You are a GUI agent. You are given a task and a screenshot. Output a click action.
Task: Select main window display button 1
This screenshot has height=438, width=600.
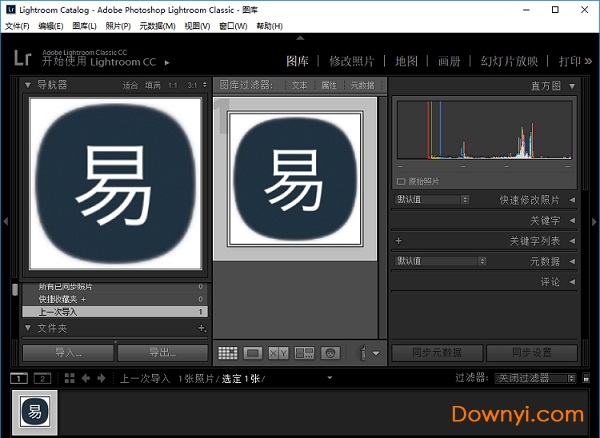pyautogui.click(x=19, y=378)
